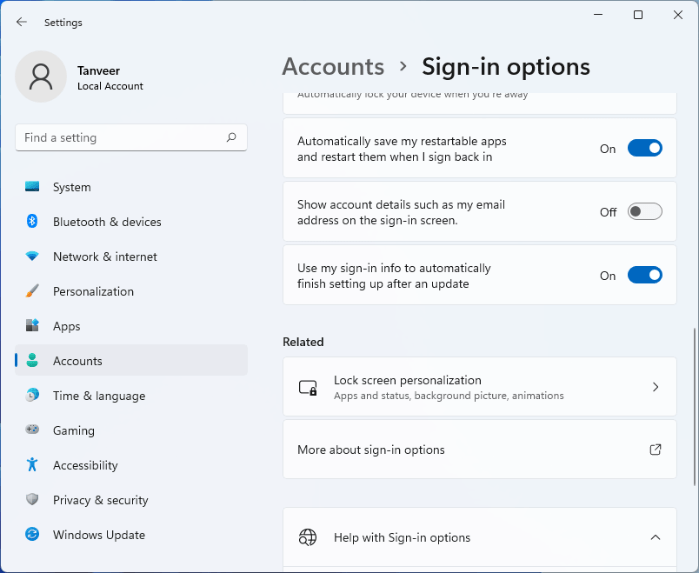This screenshot has height=573, width=699.
Task: Click the Gaming controller icon
Action: (33, 430)
